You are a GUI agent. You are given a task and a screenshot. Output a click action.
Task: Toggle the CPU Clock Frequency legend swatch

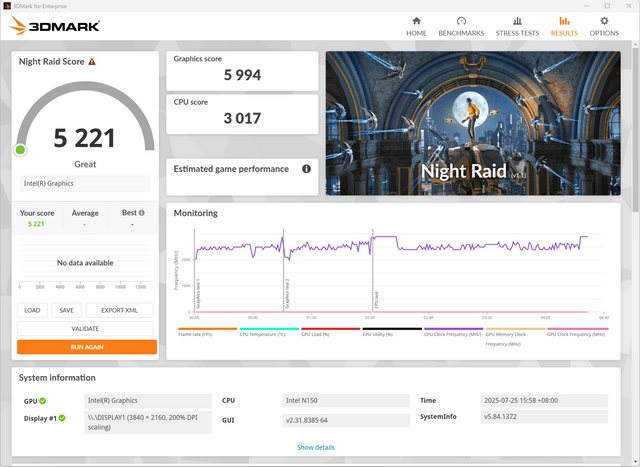coord(453,329)
